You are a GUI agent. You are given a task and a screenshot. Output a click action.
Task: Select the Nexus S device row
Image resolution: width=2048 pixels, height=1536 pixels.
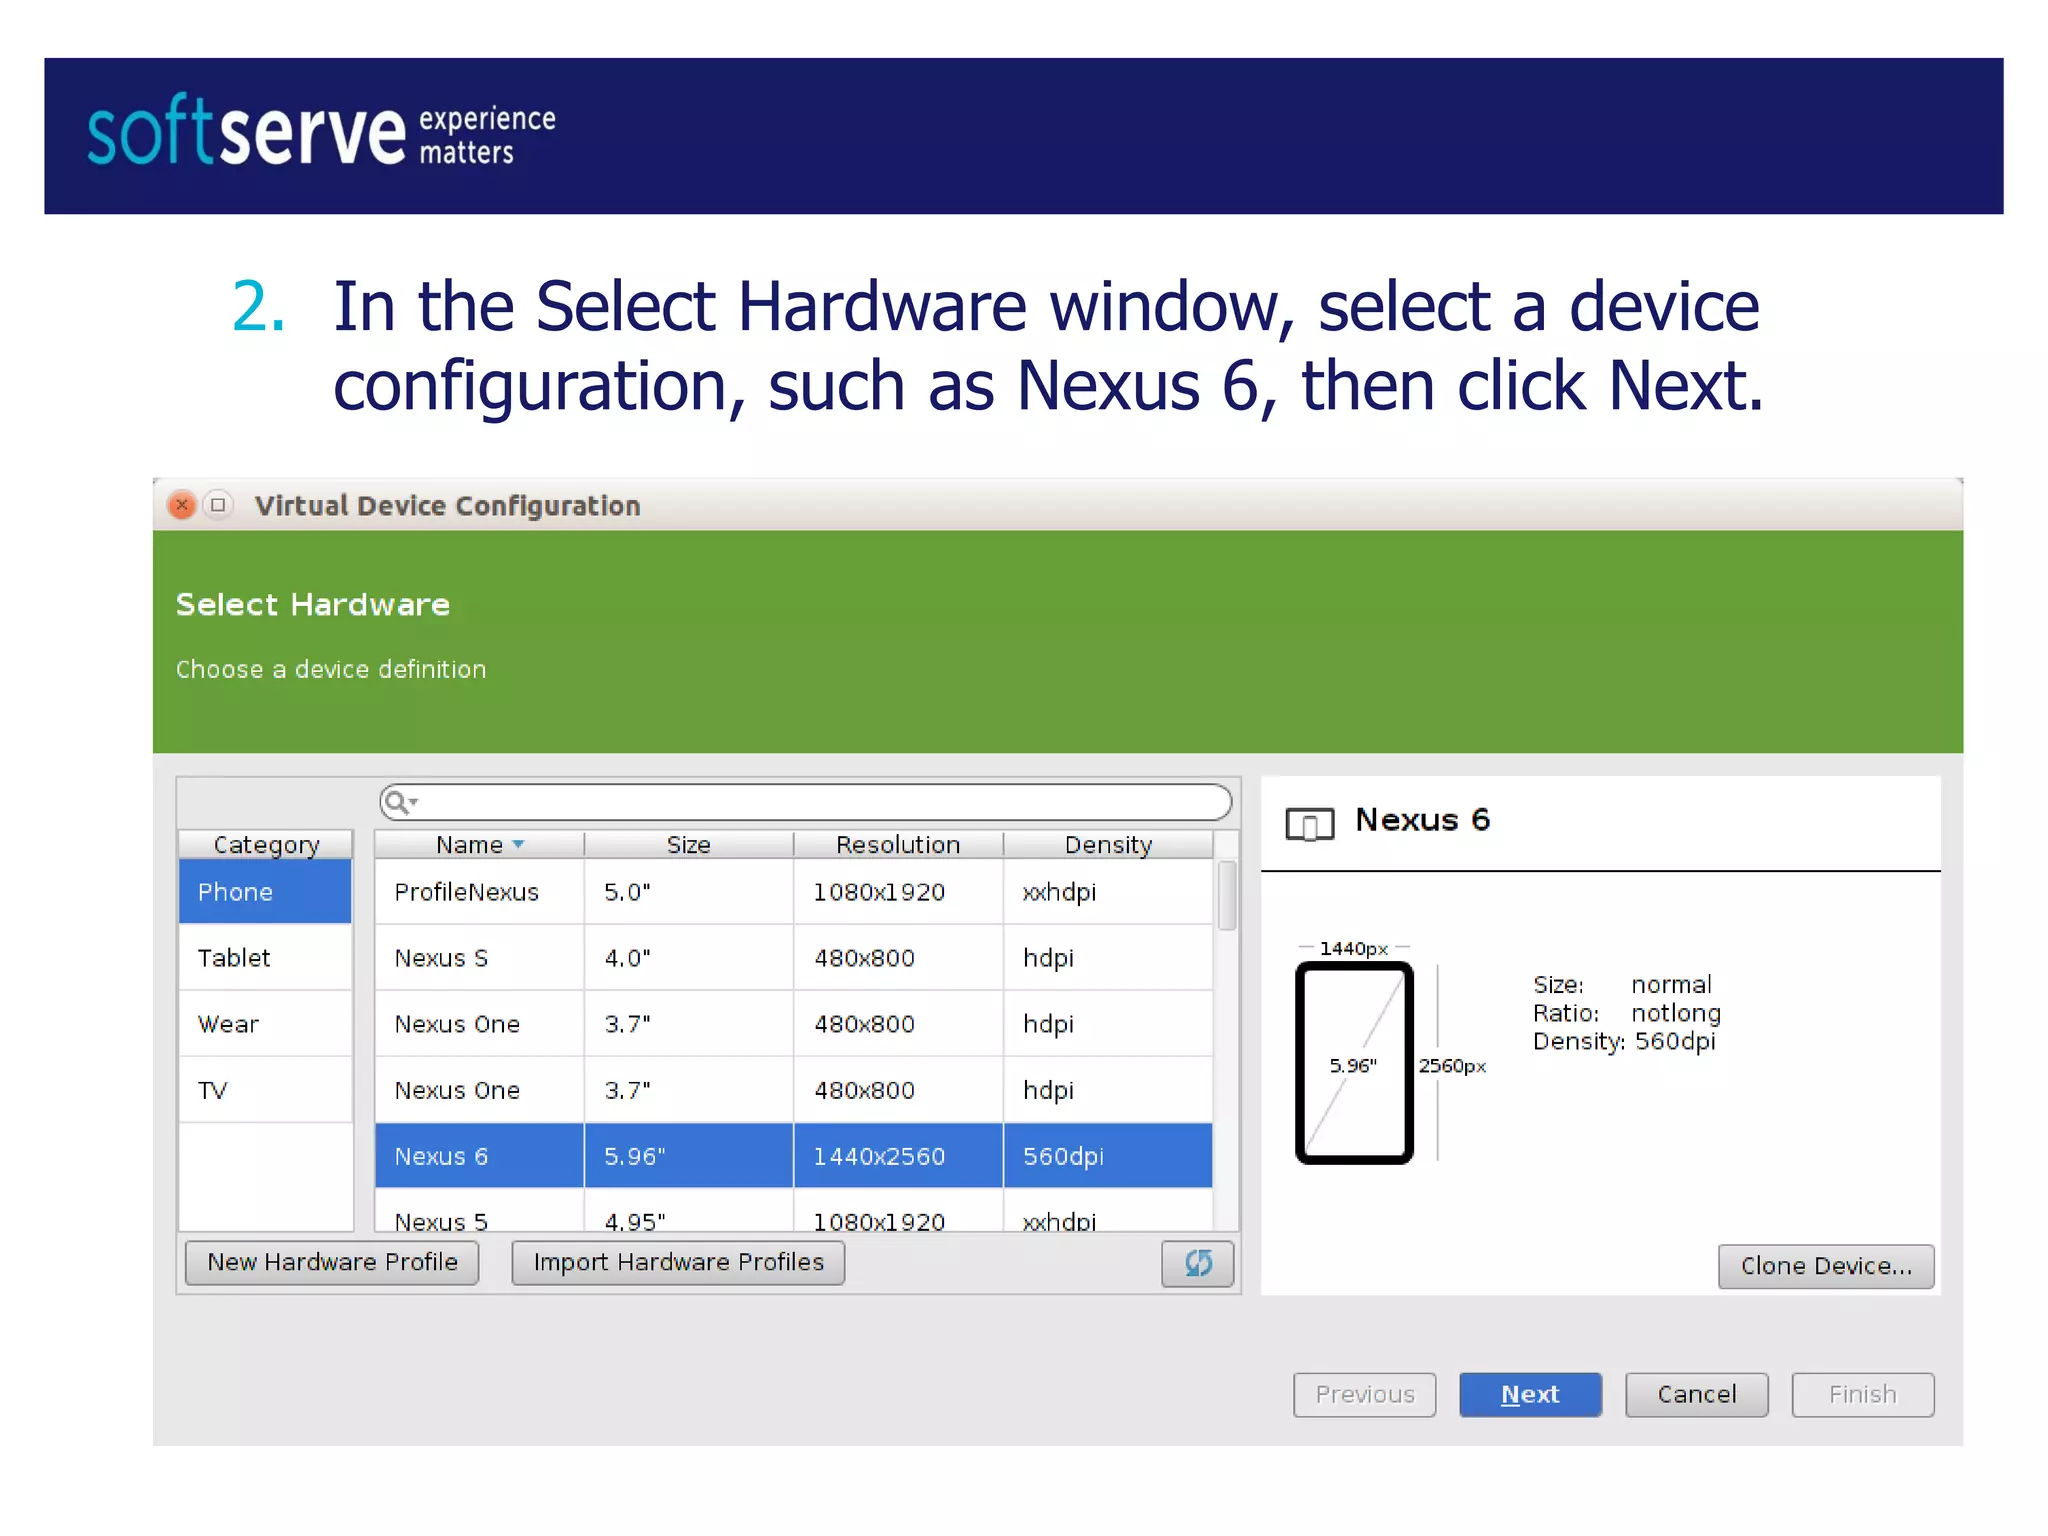pyautogui.click(x=794, y=957)
